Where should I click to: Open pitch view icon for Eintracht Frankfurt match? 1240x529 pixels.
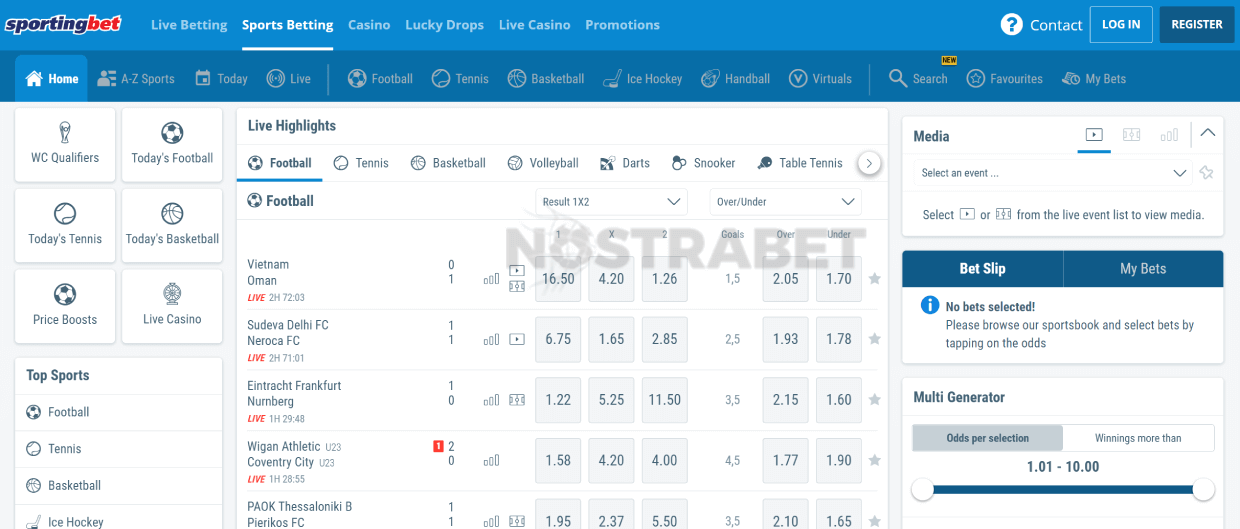click(x=516, y=400)
